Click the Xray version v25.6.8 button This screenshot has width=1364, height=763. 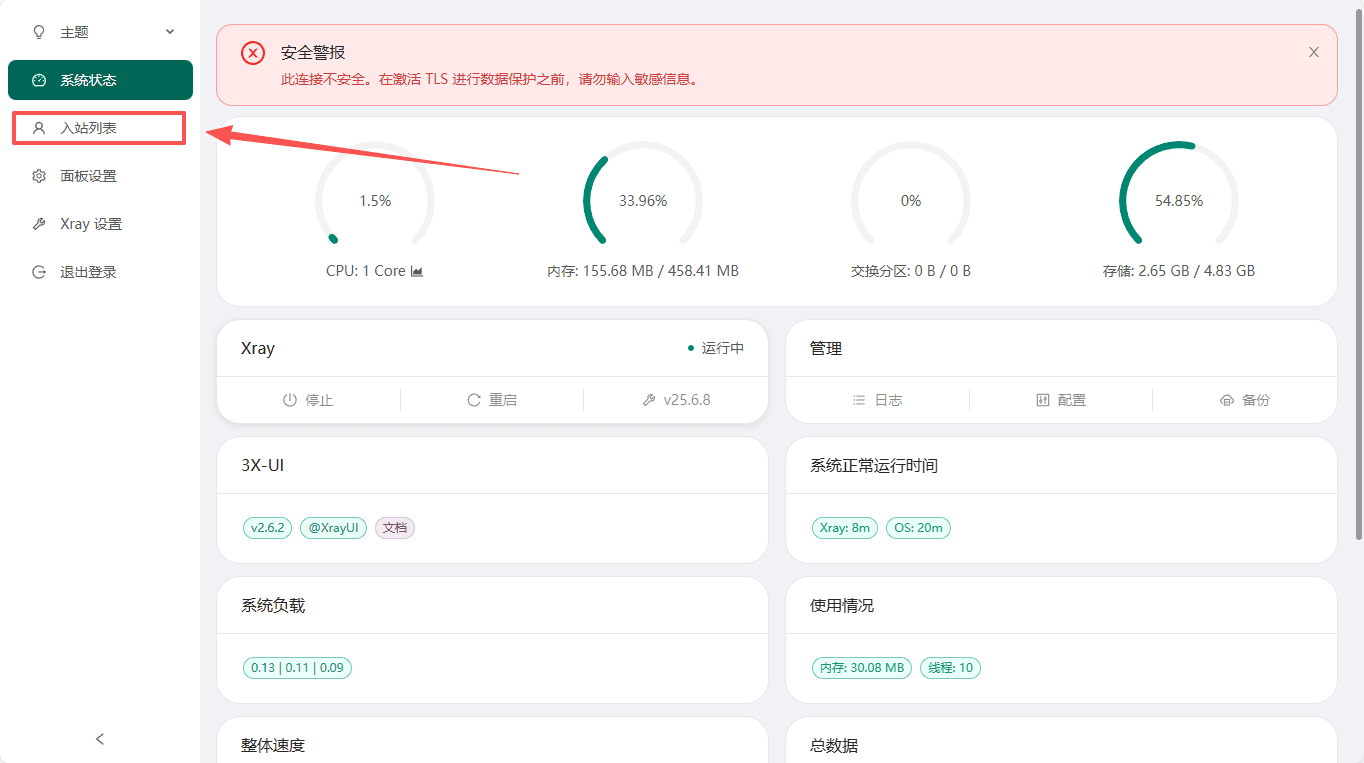676,400
